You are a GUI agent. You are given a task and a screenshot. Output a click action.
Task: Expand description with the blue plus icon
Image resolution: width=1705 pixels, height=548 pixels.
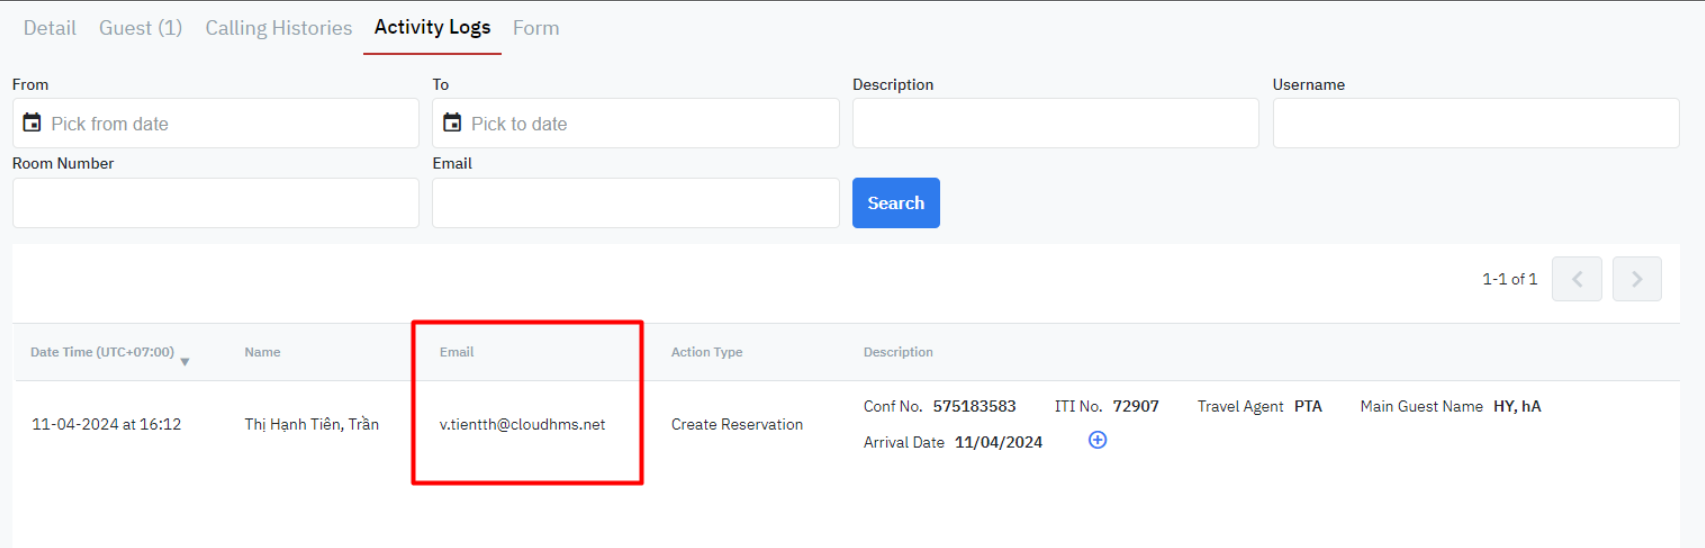(x=1097, y=440)
